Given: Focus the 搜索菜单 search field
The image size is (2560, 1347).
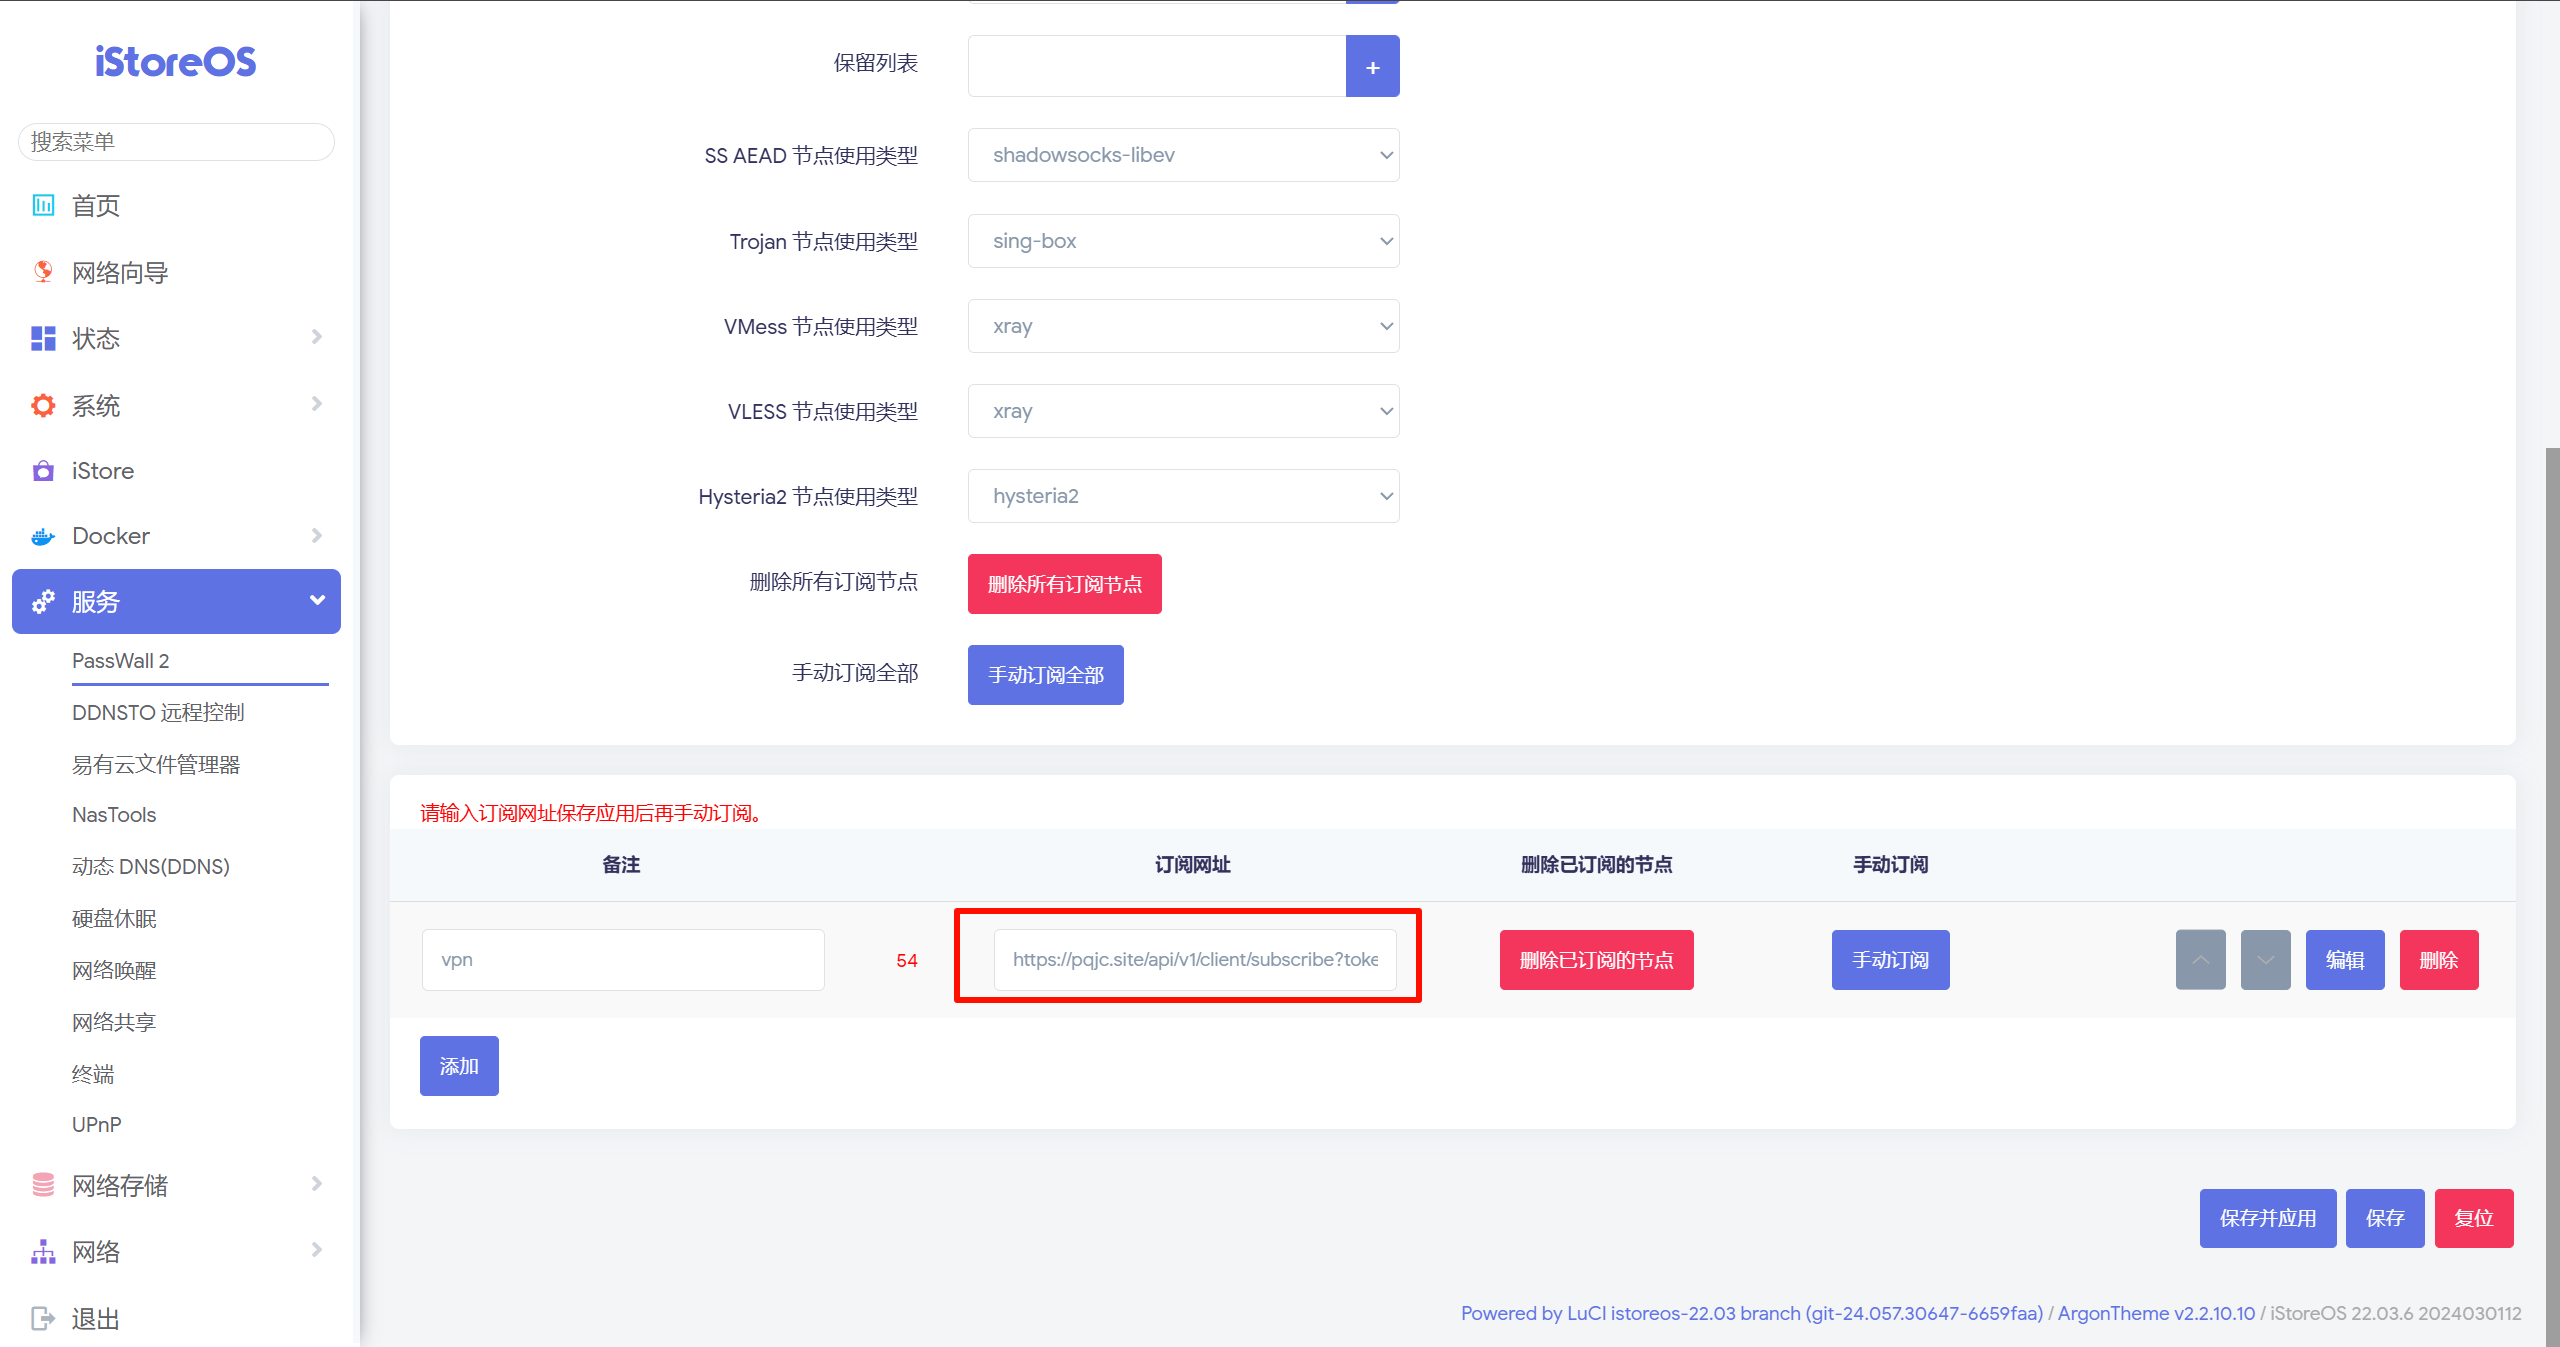Looking at the screenshot, I should [x=176, y=142].
